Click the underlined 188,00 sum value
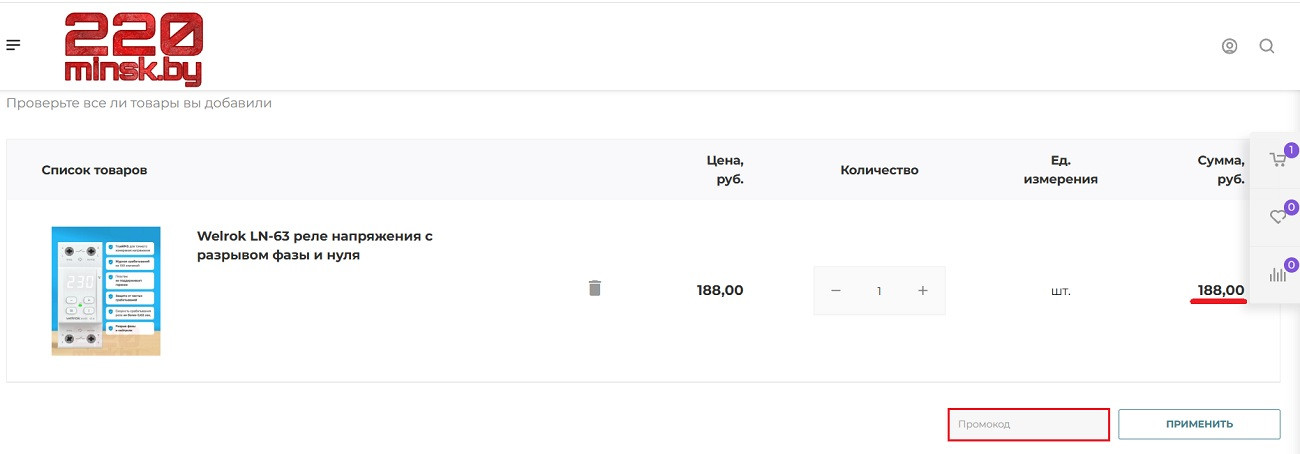The height and width of the screenshot is (454, 1300). (1221, 291)
